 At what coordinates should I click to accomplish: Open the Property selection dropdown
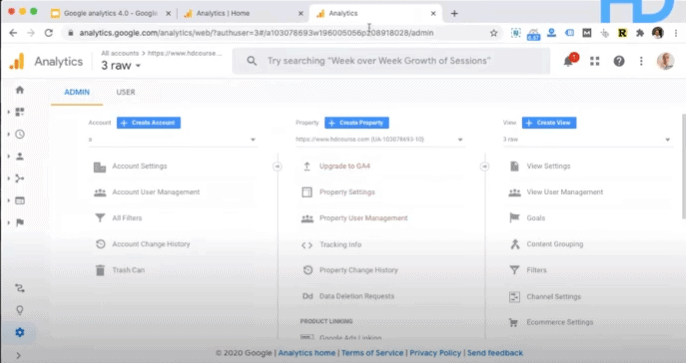tap(379, 140)
